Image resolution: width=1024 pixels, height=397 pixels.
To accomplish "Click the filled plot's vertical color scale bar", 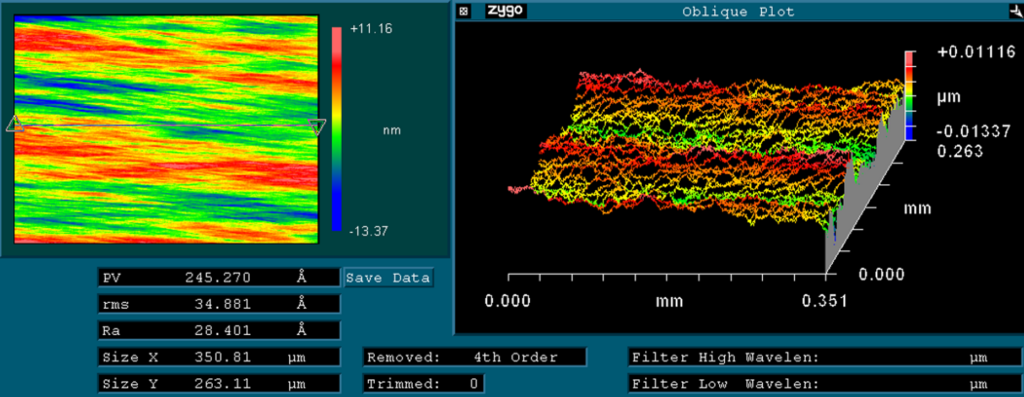I will (x=336, y=129).
